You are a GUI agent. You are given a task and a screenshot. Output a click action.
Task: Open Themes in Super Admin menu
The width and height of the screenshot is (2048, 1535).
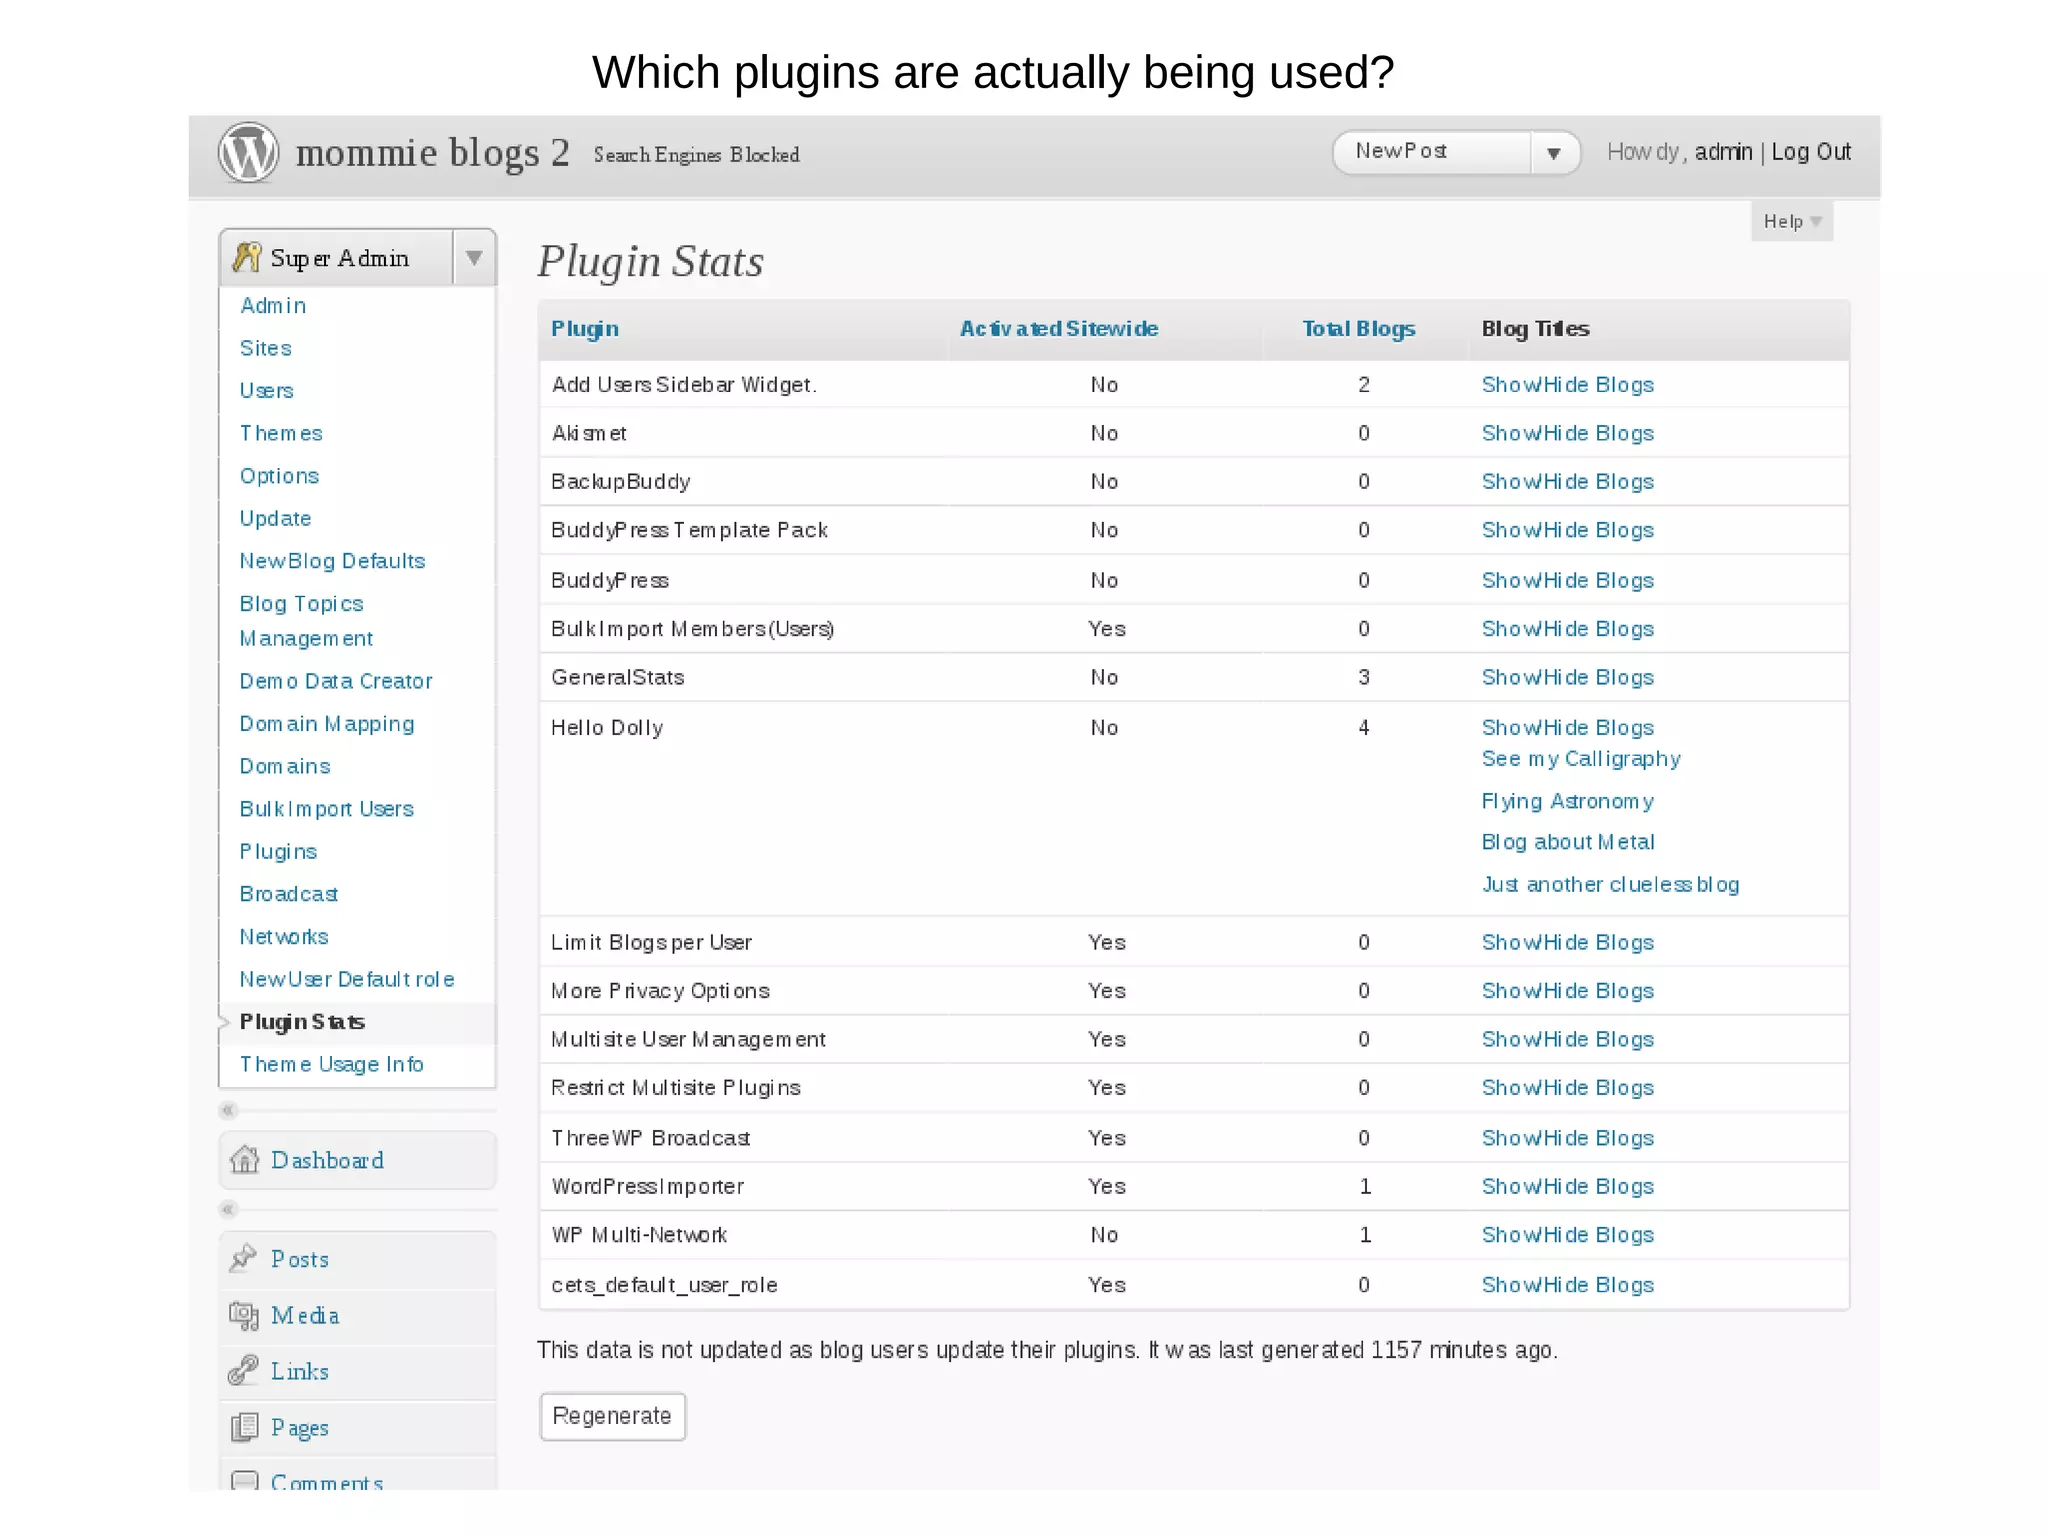(281, 433)
